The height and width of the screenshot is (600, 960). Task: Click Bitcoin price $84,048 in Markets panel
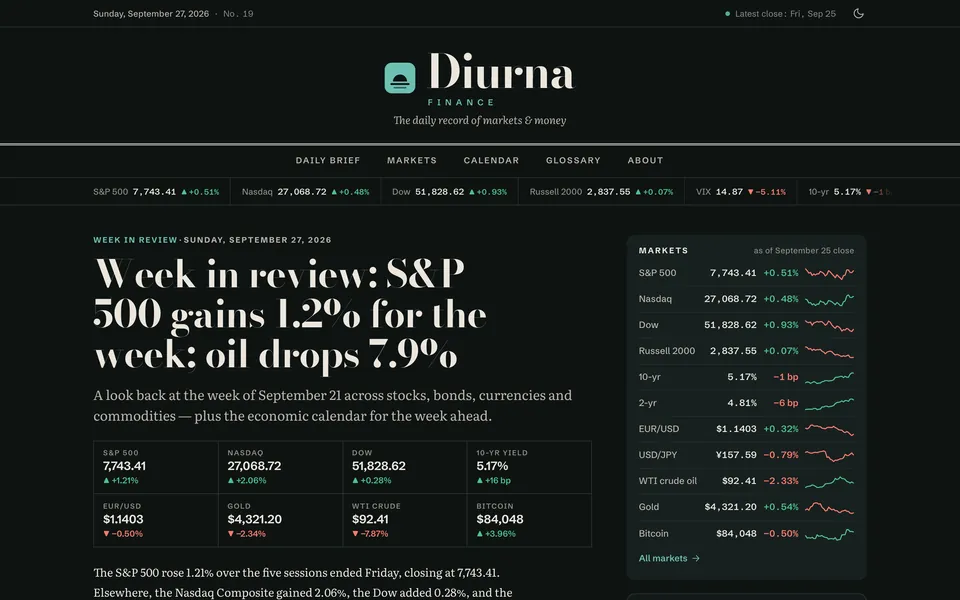(x=737, y=534)
